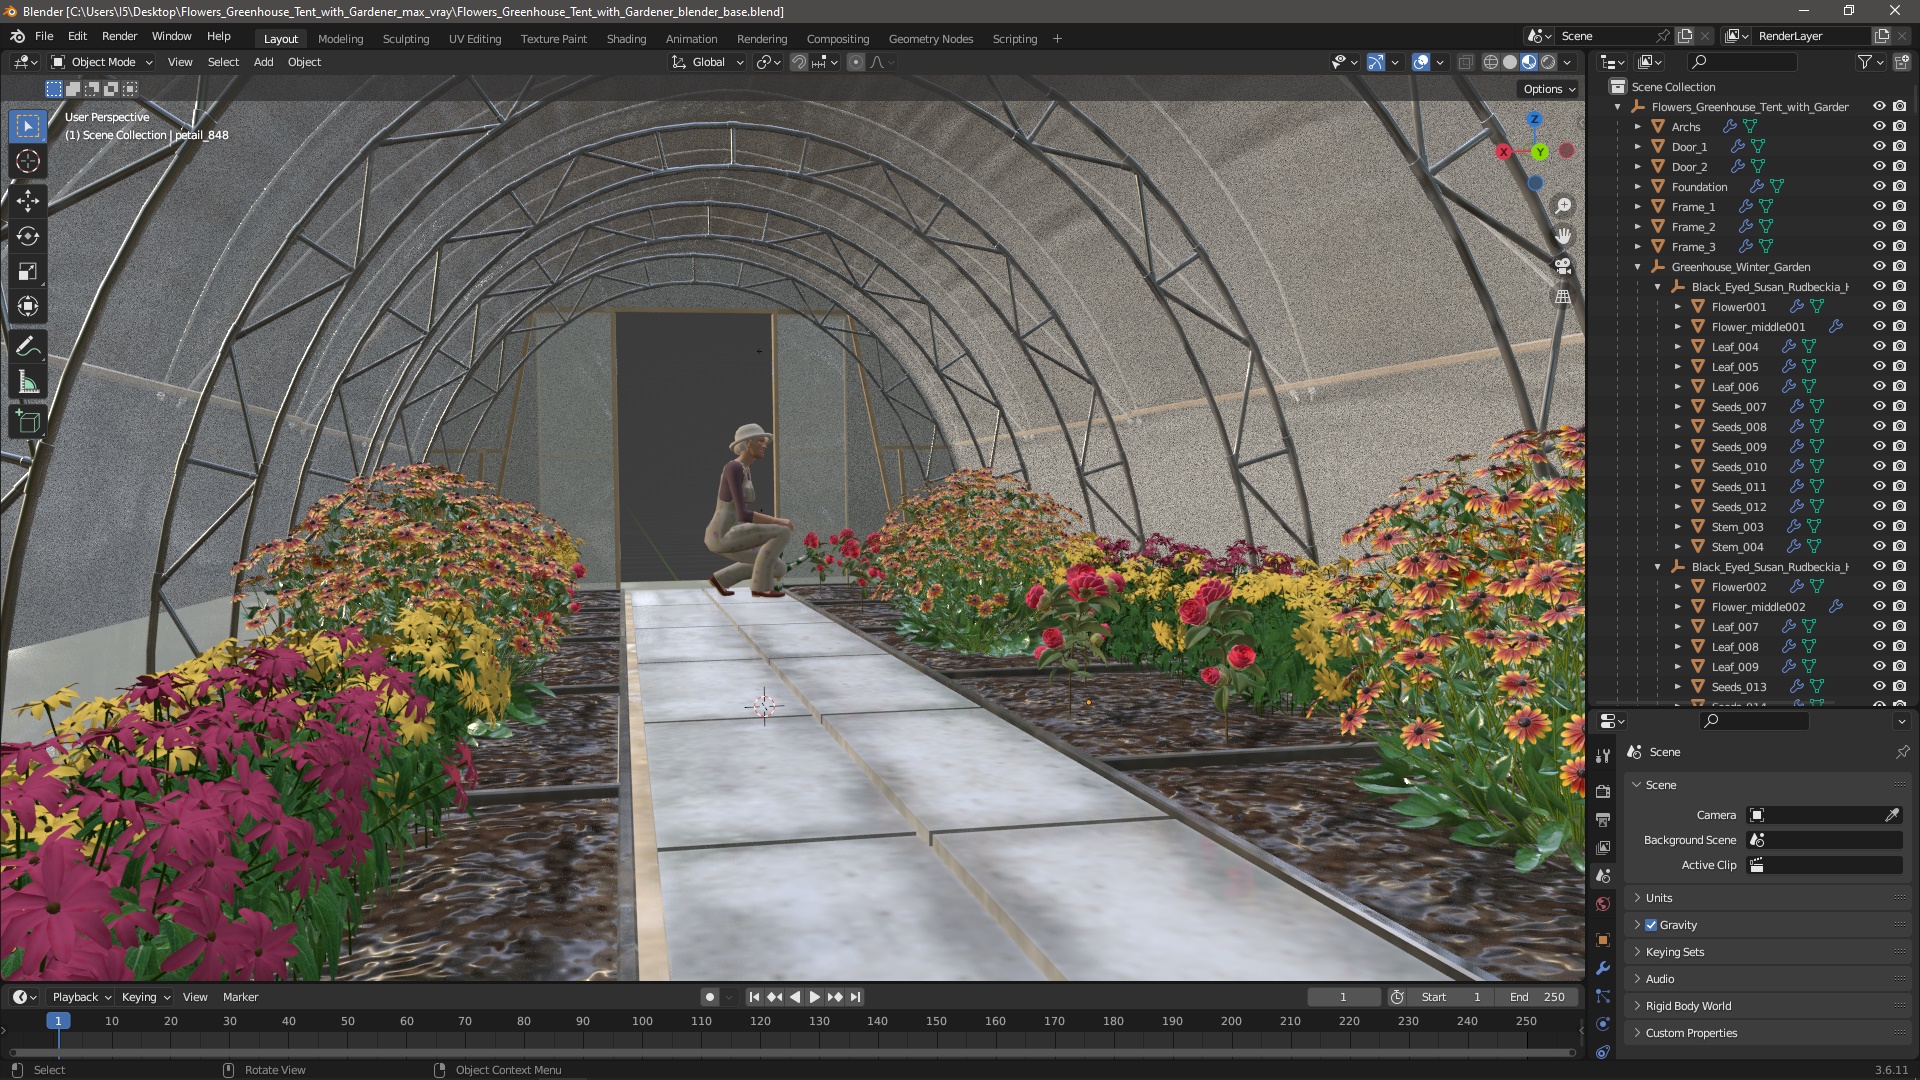1920x1080 pixels.
Task: Click the Z axis gizmo
Action: coord(1534,119)
